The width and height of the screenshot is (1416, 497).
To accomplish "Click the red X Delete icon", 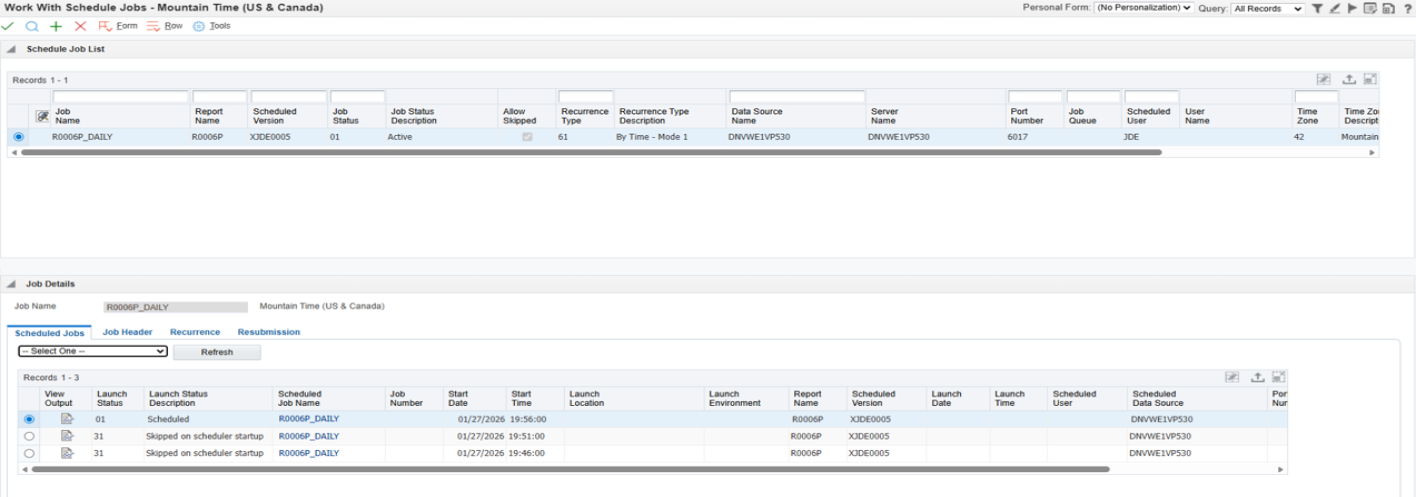I will [x=81, y=26].
